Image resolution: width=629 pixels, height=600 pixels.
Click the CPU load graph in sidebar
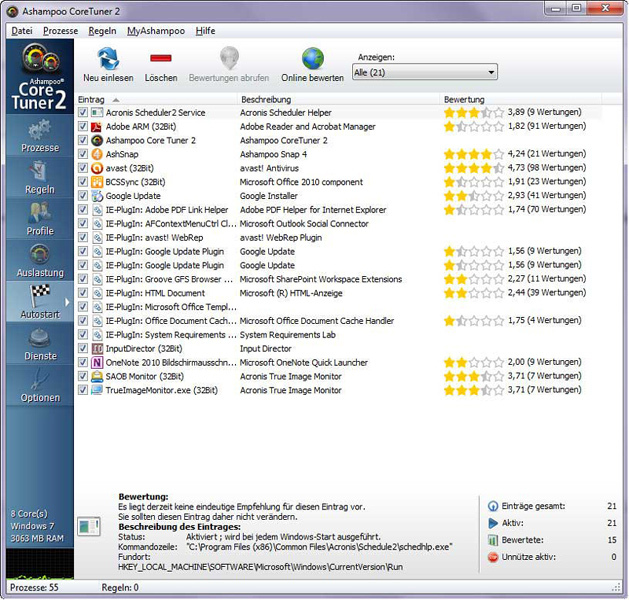40,564
